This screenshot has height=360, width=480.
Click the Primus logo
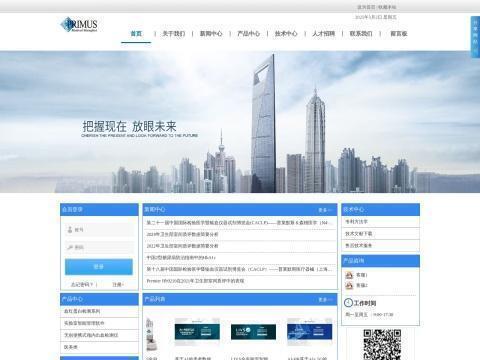[x=79, y=25]
